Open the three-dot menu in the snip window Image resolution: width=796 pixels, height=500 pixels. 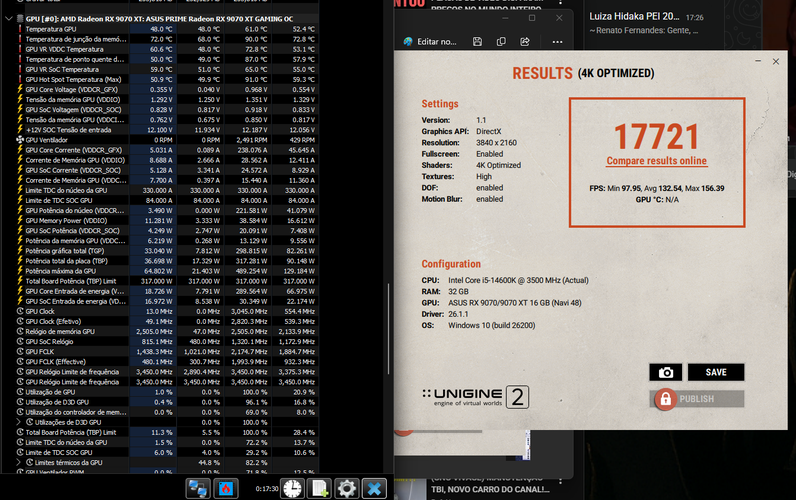click(557, 42)
